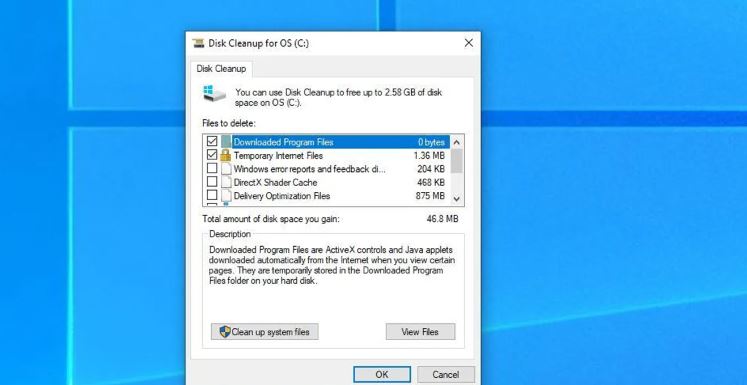Click the Cancel button
Screen dimensions: 747x385
point(446,375)
